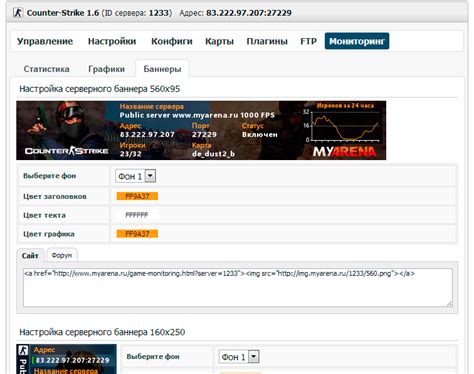Pick the Цвет графика FF9A37 color swatch
The height and width of the screenshot is (374, 474).
point(137,234)
